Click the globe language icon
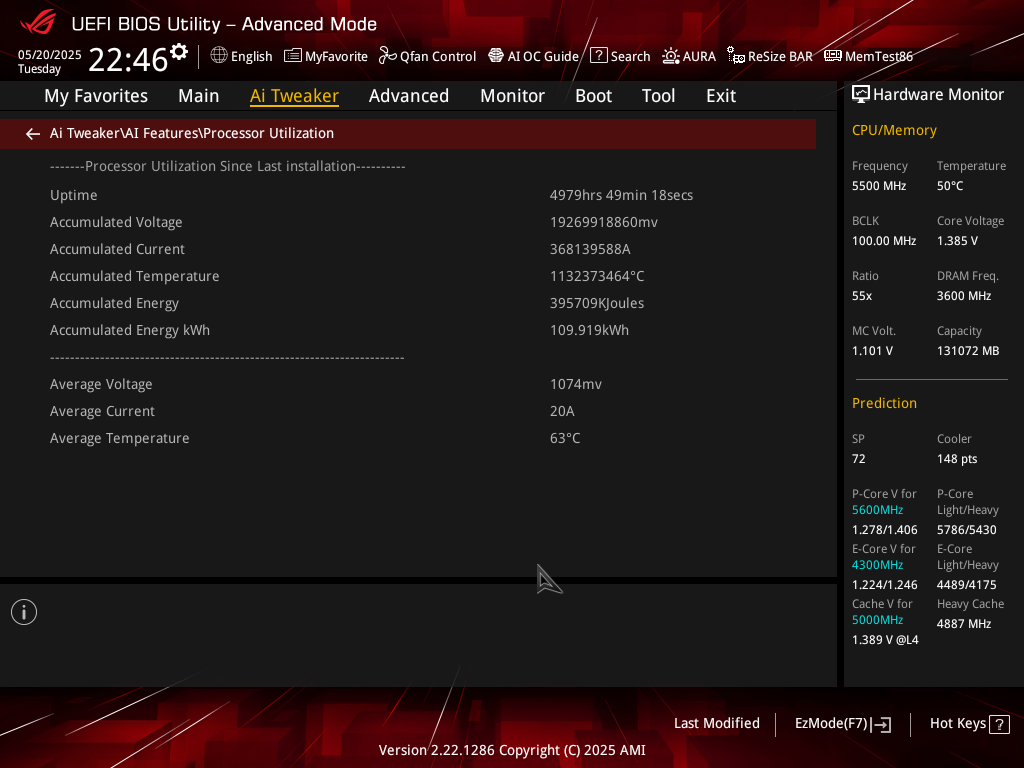Image resolution: width=1024 pixels, height=768 pixels. 219,56
